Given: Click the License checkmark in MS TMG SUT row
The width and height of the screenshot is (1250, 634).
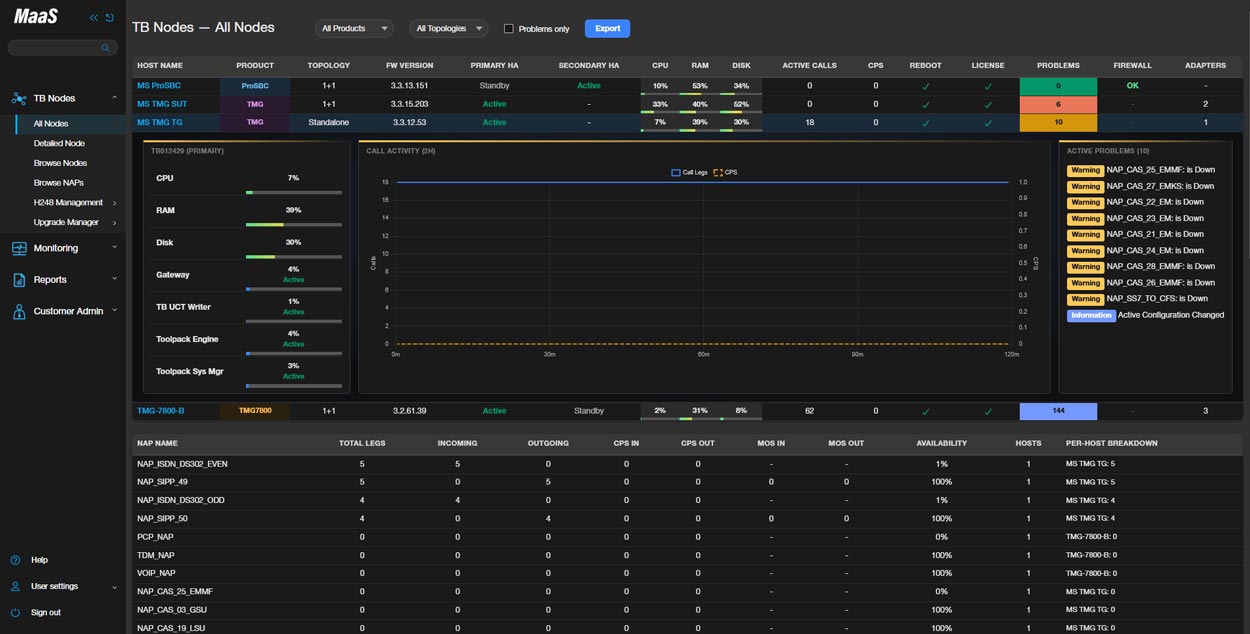Looking at the screenshot, I should coord(988,104).
